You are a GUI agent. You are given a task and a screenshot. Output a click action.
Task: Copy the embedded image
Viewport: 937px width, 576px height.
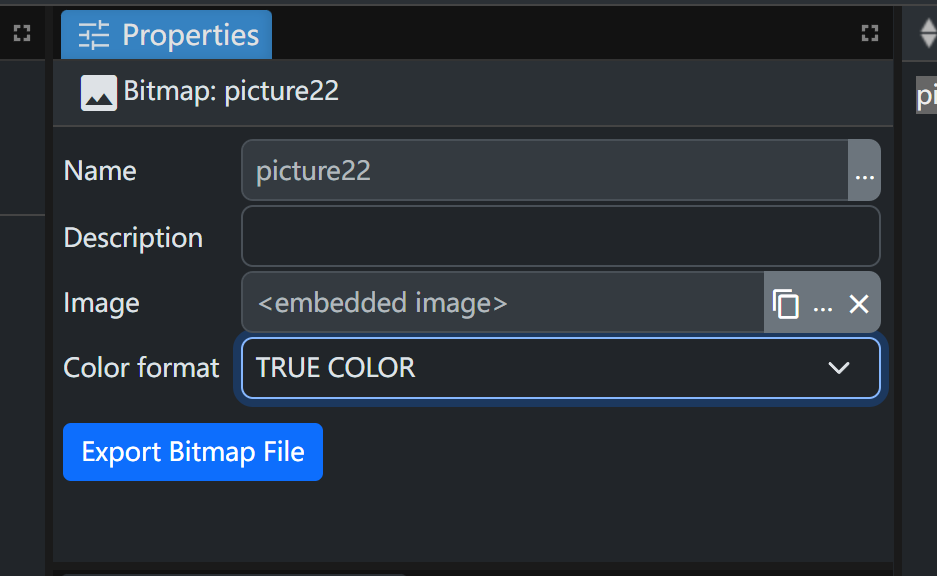(x=786, y=304)
